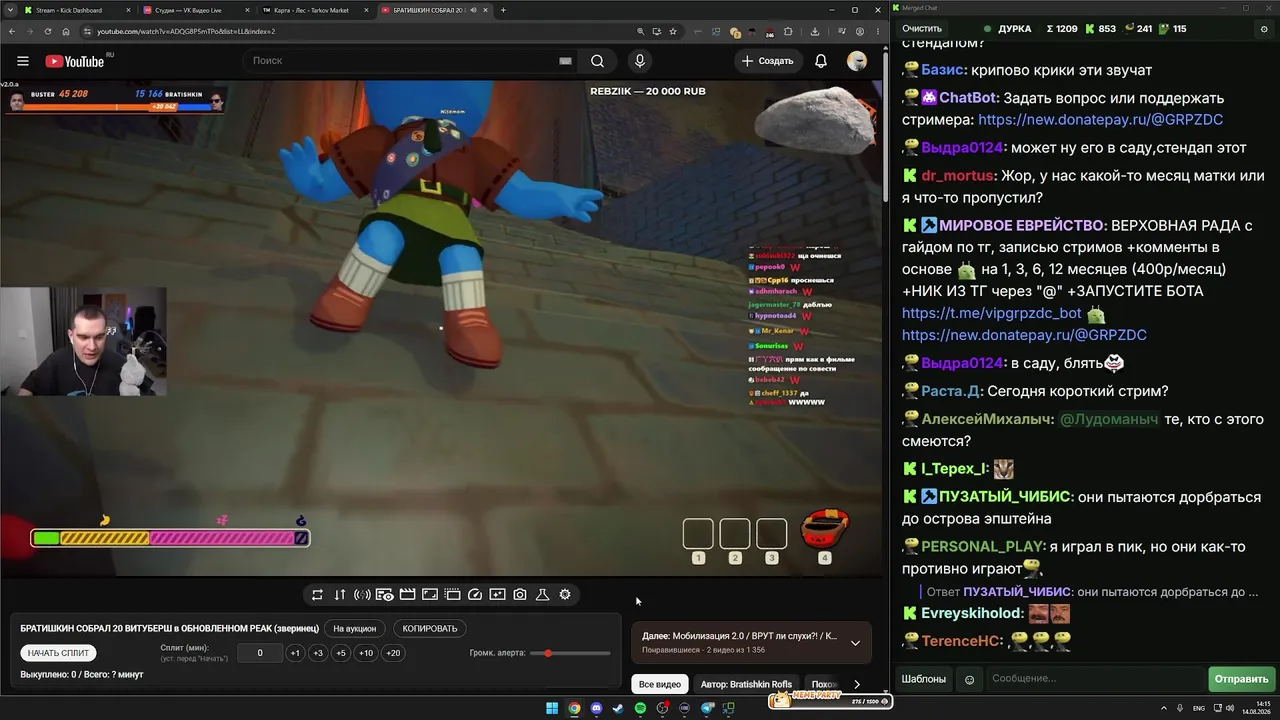
Task: Open browser downloads
Action: pyautogui.click(x=815, y=31)
